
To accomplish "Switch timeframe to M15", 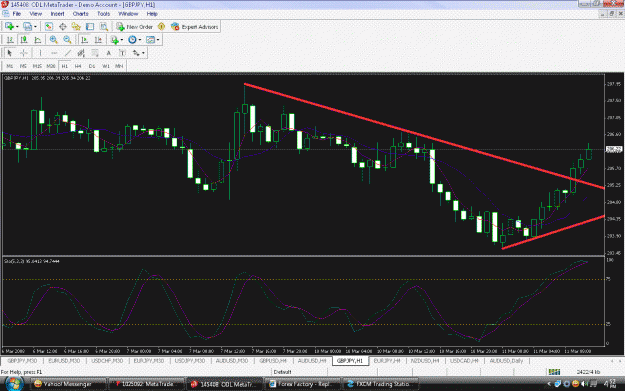I will 37,66.
